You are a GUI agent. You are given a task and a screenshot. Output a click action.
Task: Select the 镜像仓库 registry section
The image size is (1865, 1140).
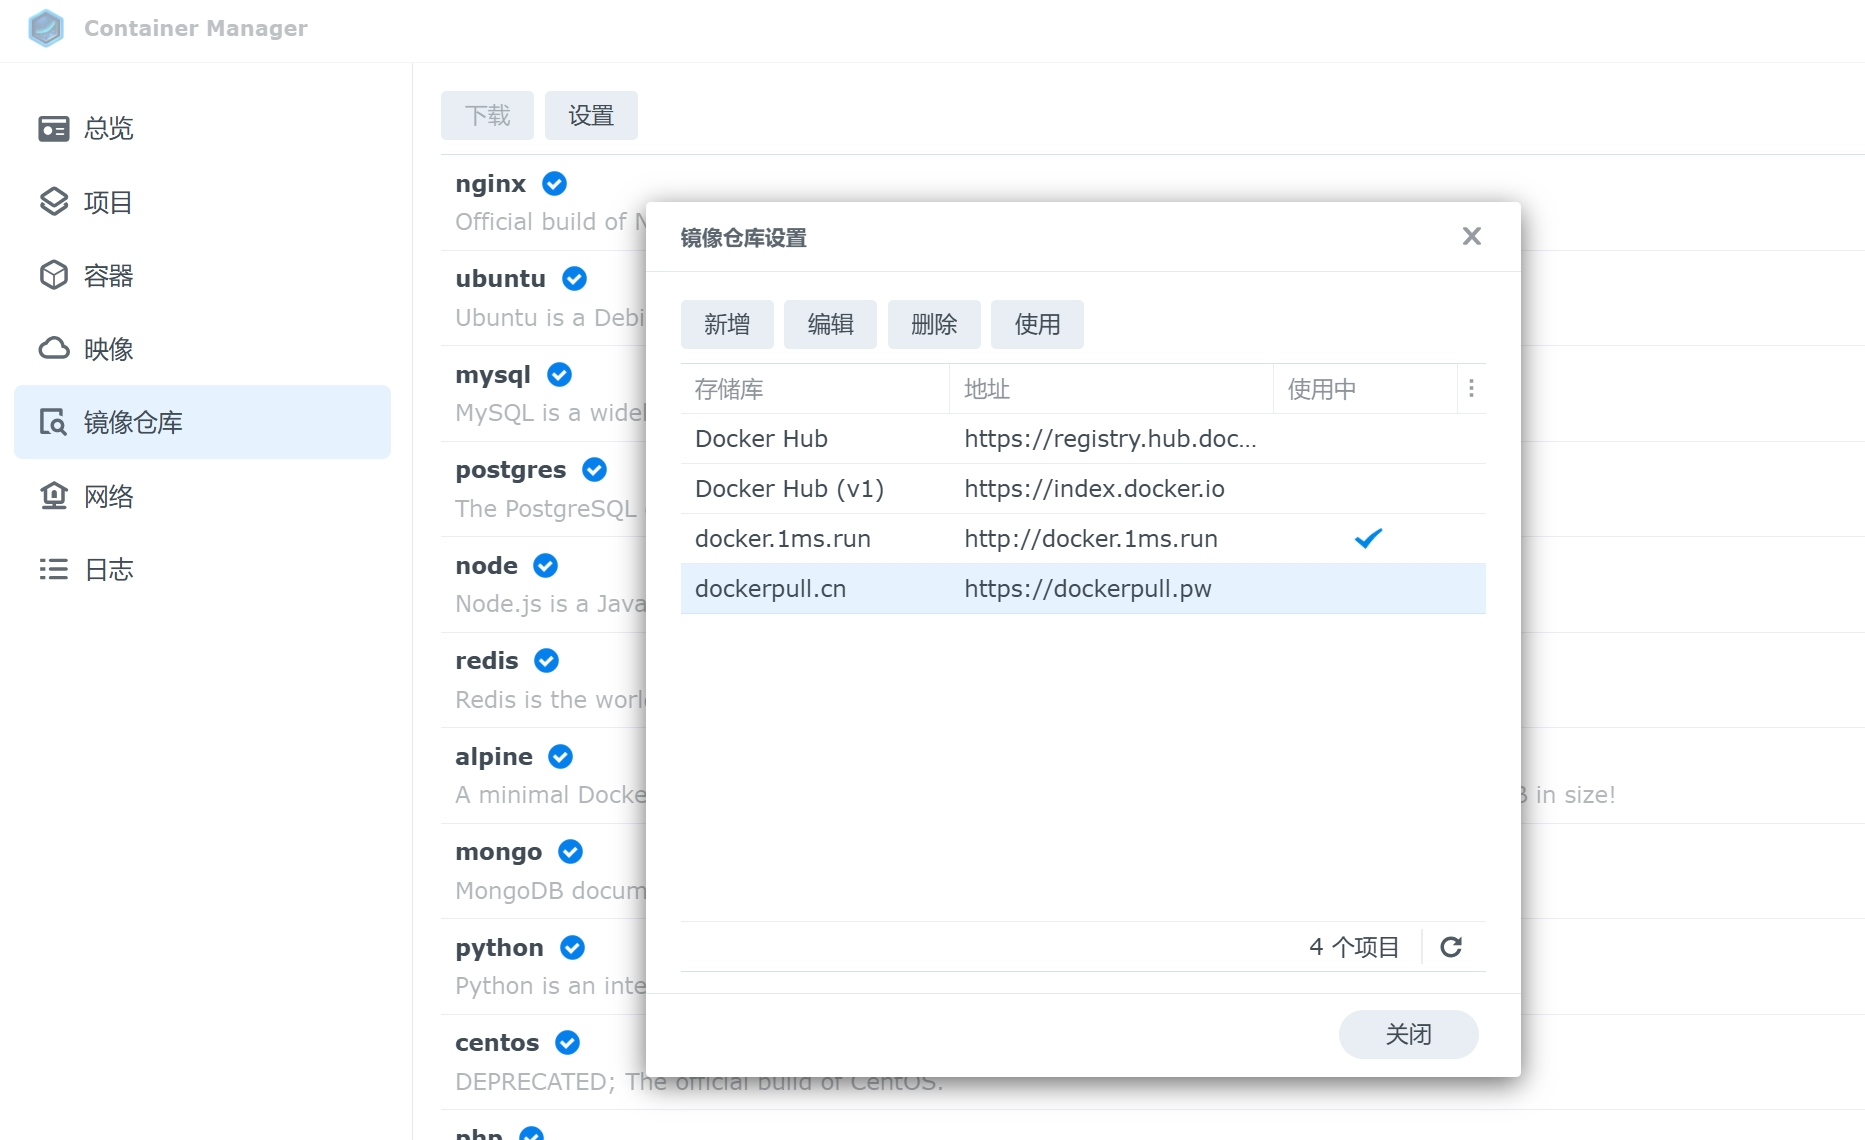tap(133, 421)
